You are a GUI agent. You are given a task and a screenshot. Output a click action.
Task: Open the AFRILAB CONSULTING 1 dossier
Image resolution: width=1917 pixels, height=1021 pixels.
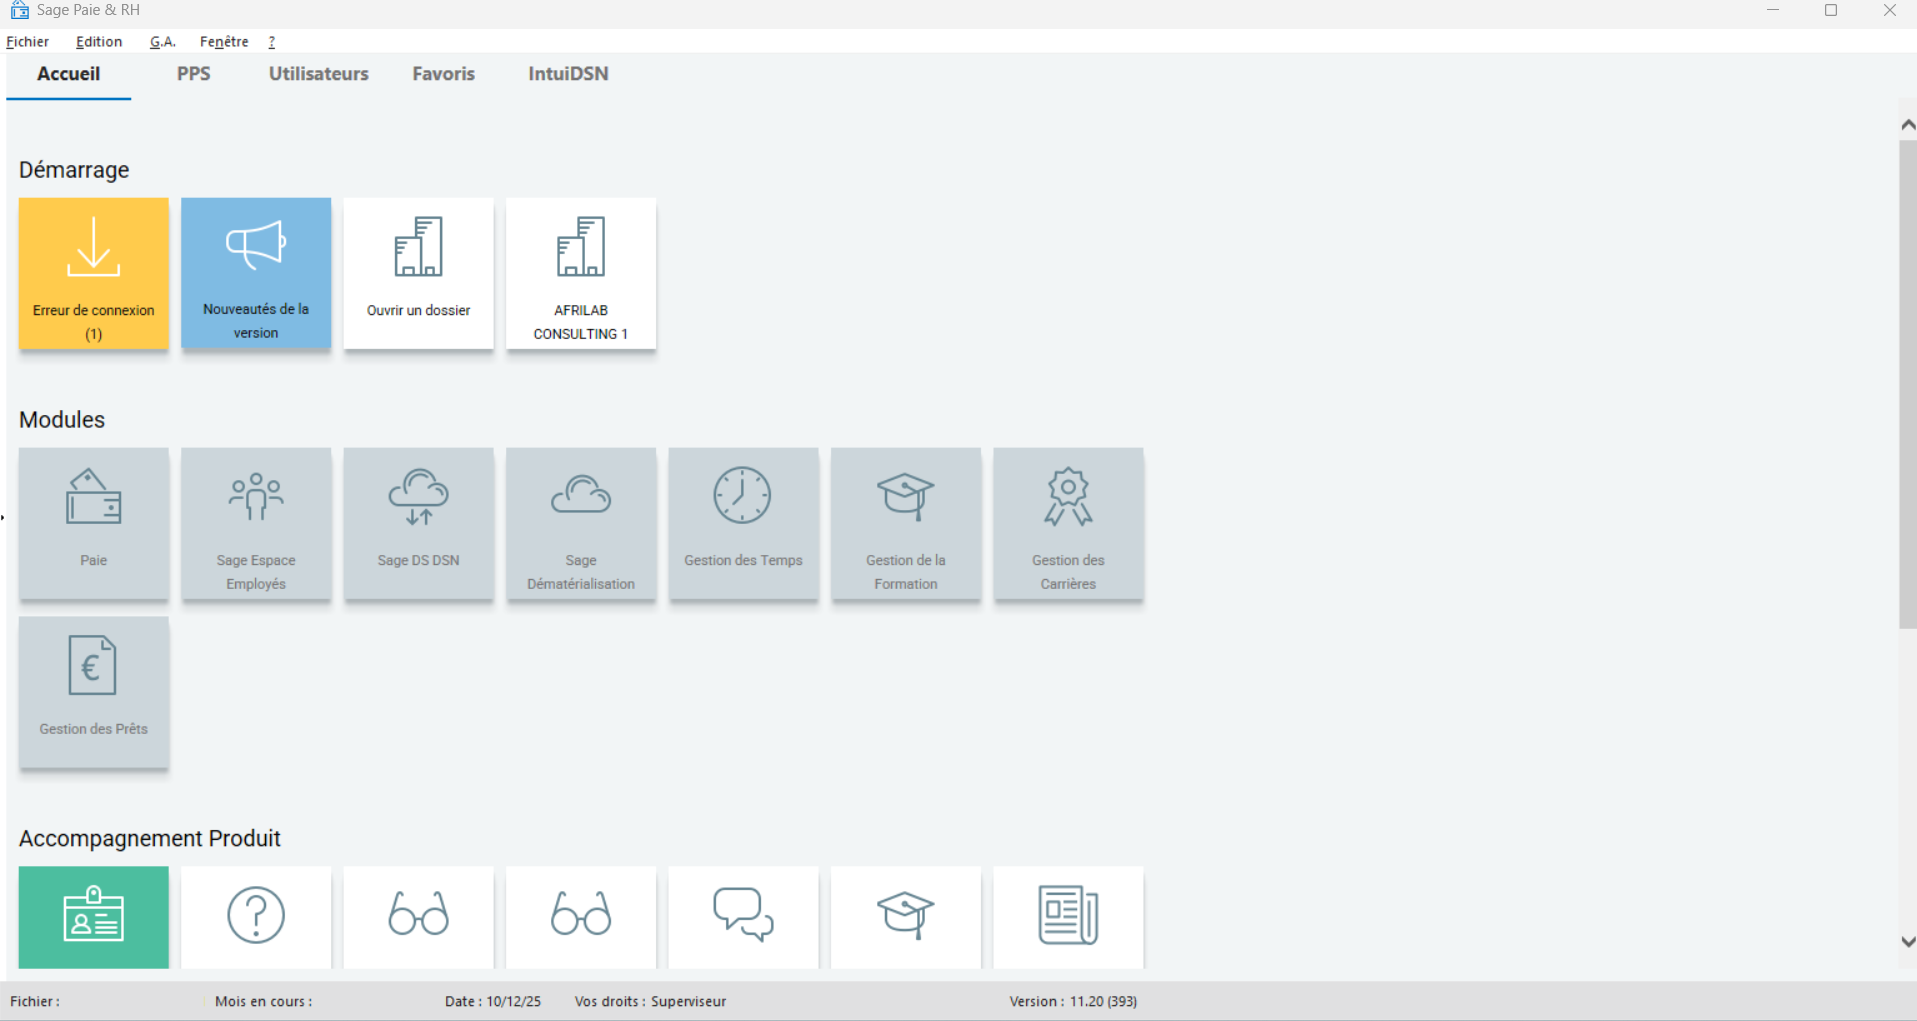click(x=581, y=273)
